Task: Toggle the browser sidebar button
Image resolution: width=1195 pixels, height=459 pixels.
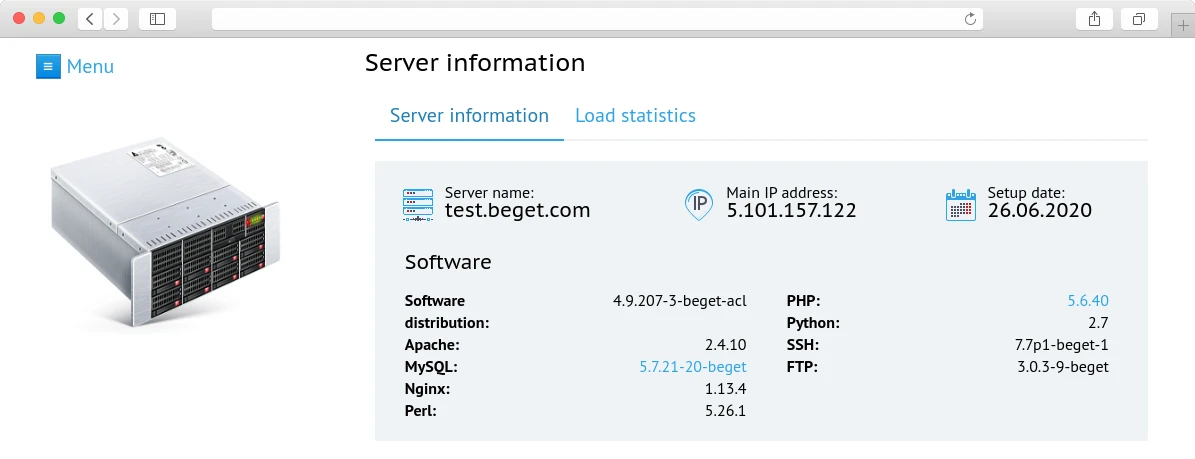Action: [158, 19]
